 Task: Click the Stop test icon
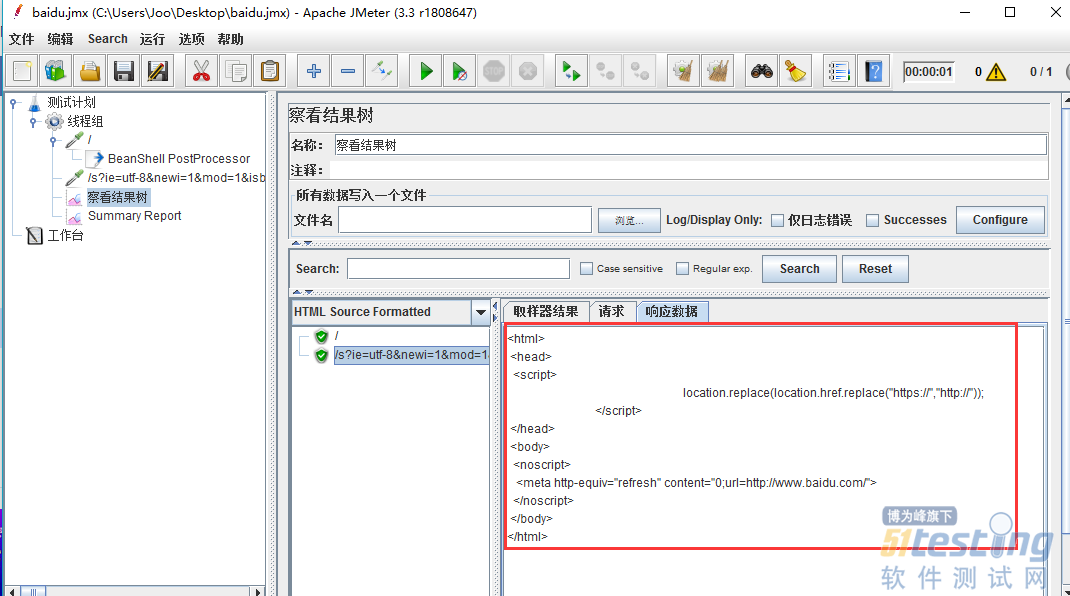pos(493,71)
